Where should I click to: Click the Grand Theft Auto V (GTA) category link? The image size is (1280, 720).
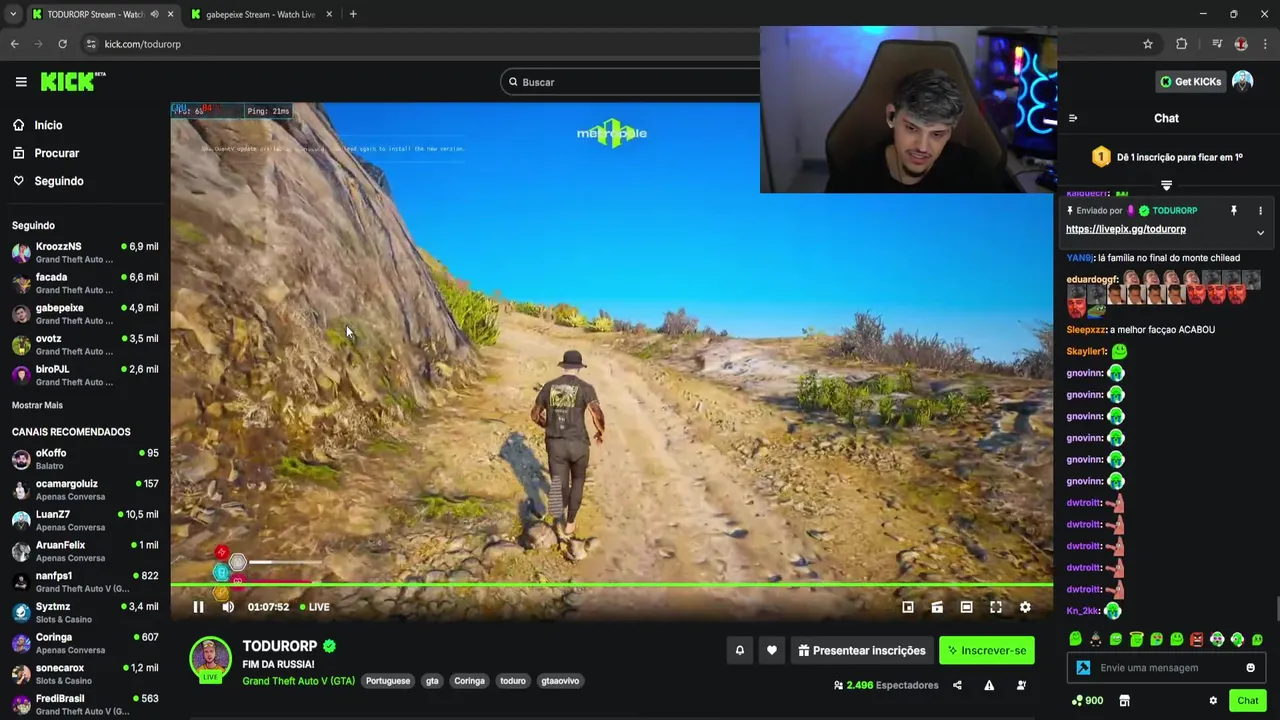pyautogui.click(x=298, y=681)
